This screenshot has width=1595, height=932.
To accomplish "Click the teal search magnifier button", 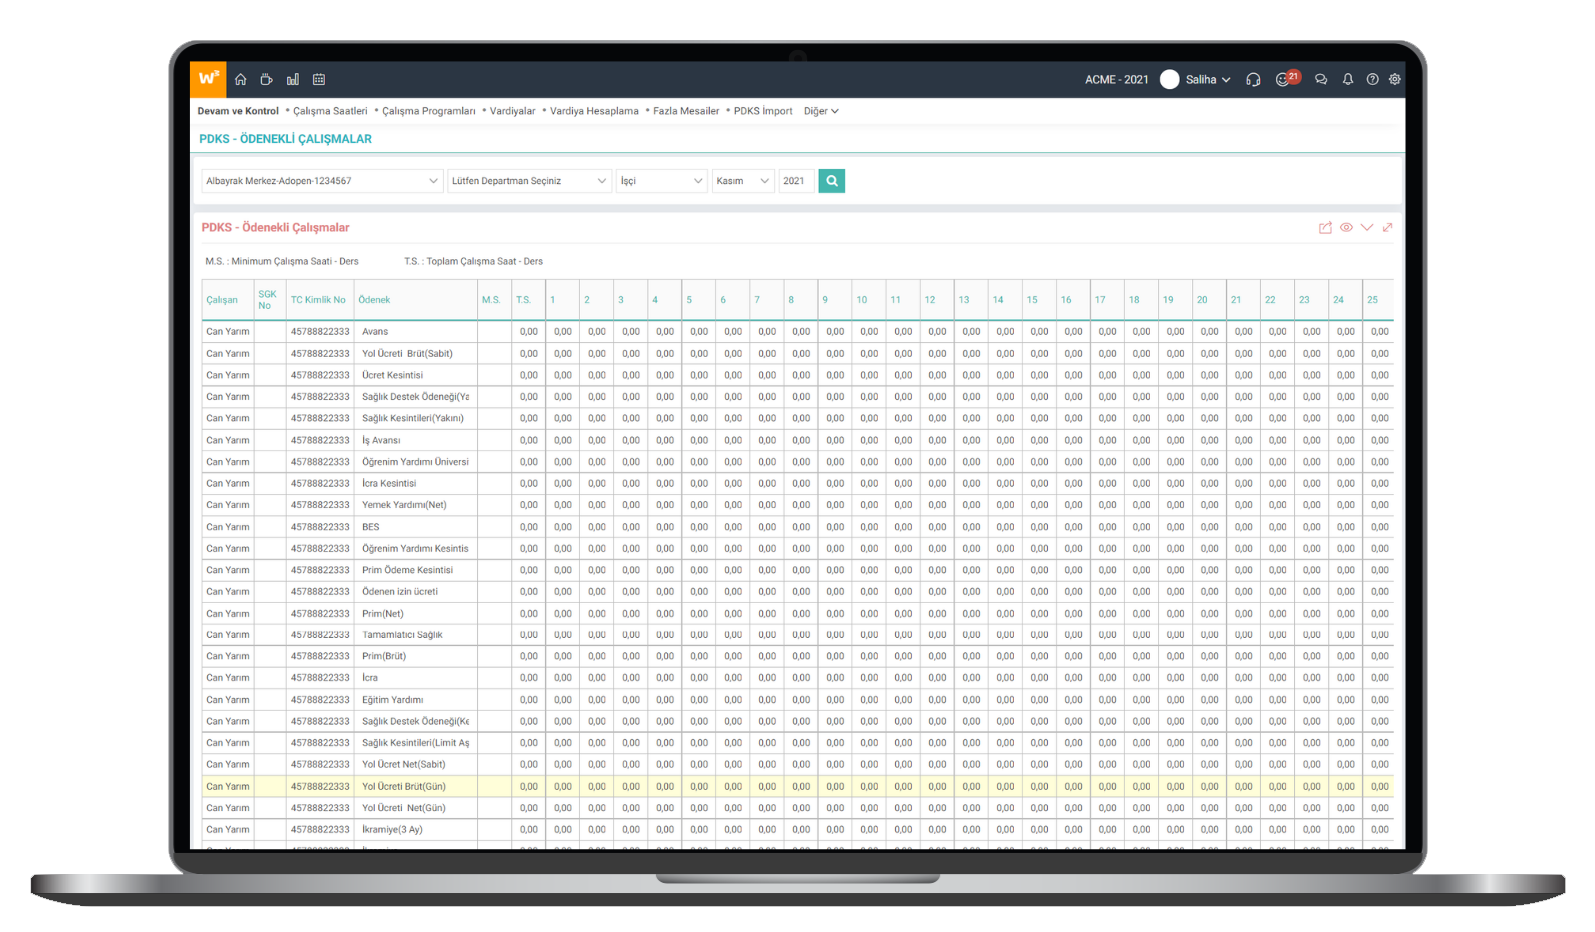I will coord(831,181).
